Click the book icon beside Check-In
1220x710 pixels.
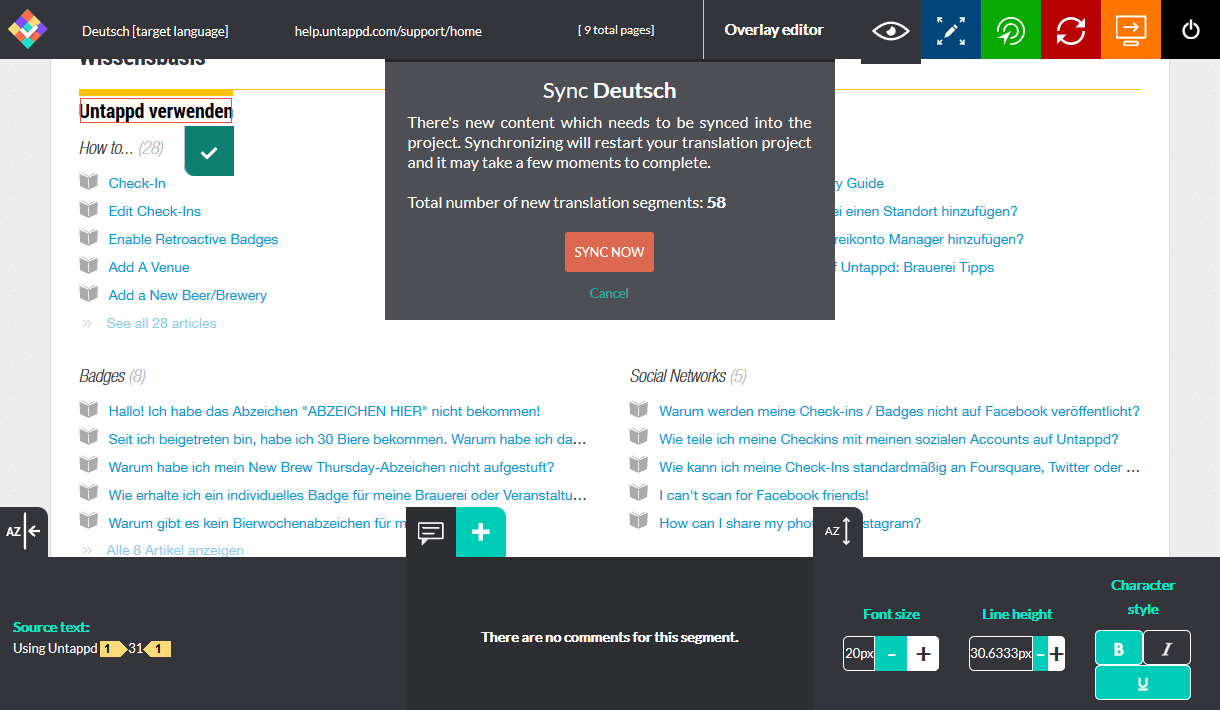[89, 182]
